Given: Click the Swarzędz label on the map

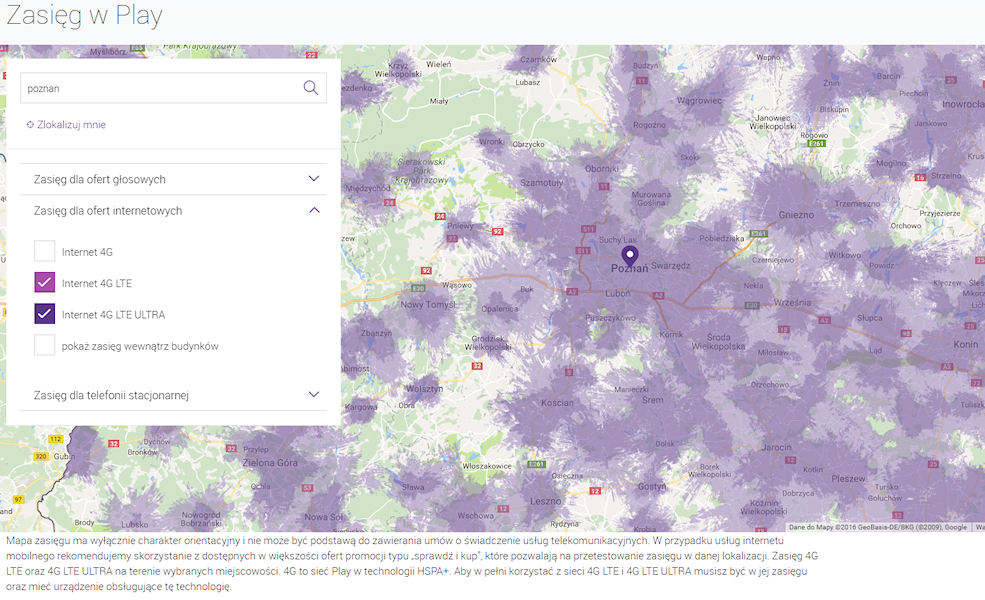Looking at the screenshot, I should (670, 266).
